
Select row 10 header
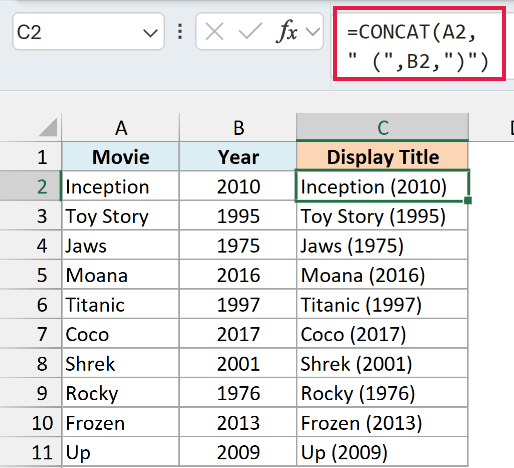pos(31,422)
